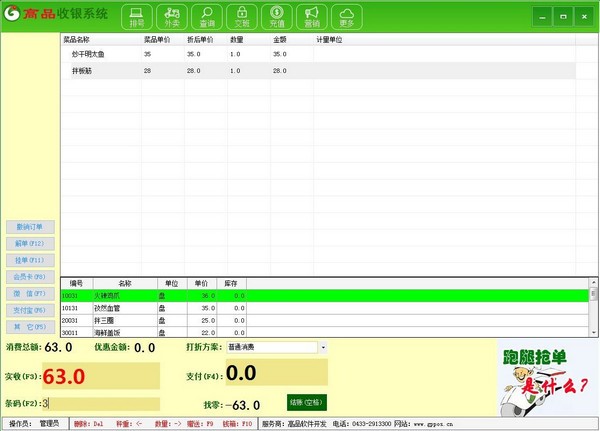600x431 pixels.
Task: Click the 排号 queue number icon
Action: coord(136,16)
